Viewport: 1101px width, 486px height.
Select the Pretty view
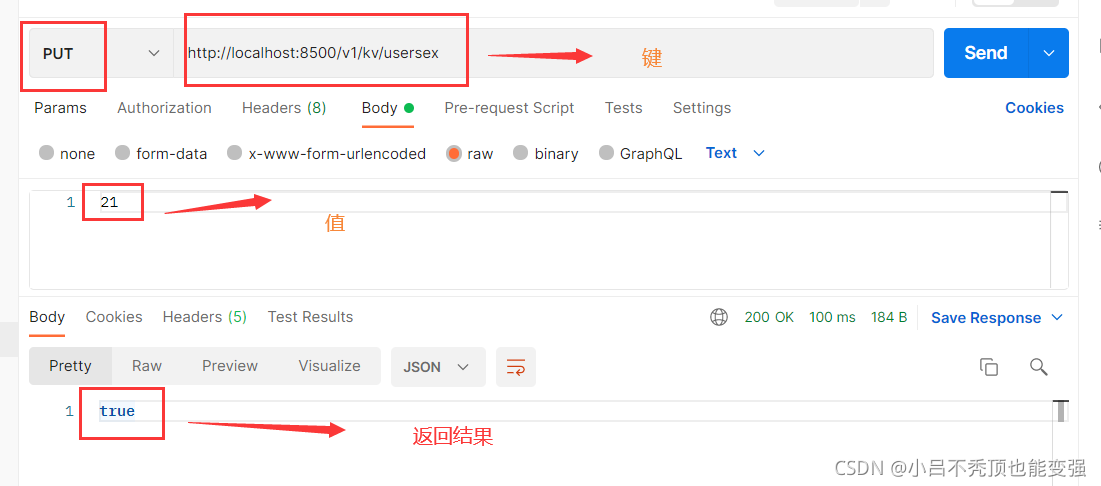coord(70,366)
